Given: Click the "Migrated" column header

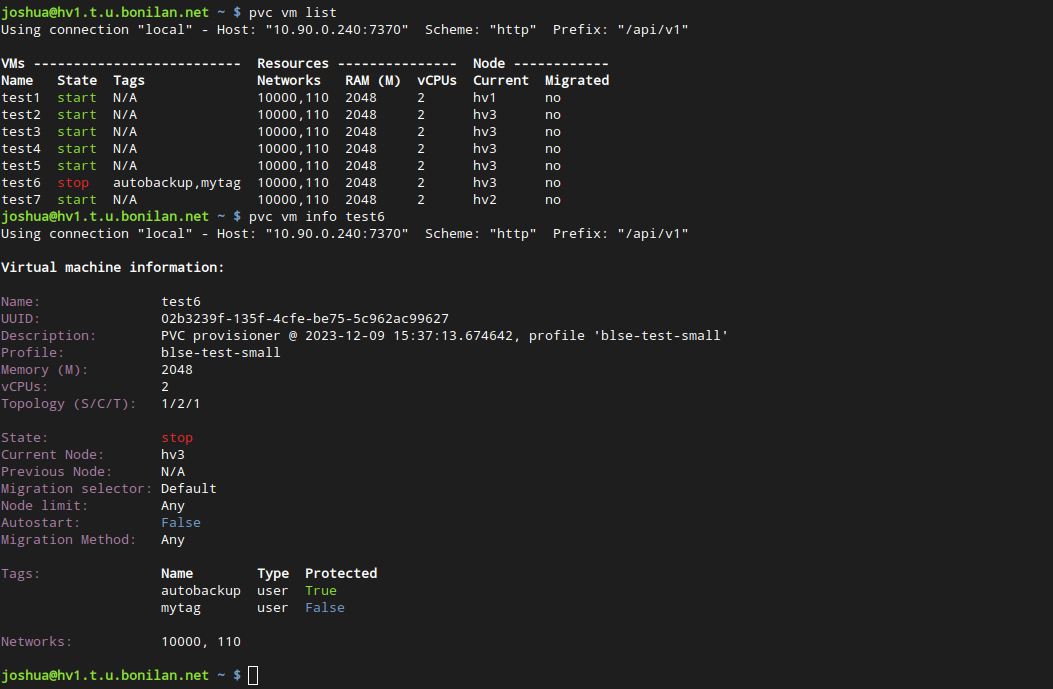Looking at the screenshot, I should pos(576,81).
